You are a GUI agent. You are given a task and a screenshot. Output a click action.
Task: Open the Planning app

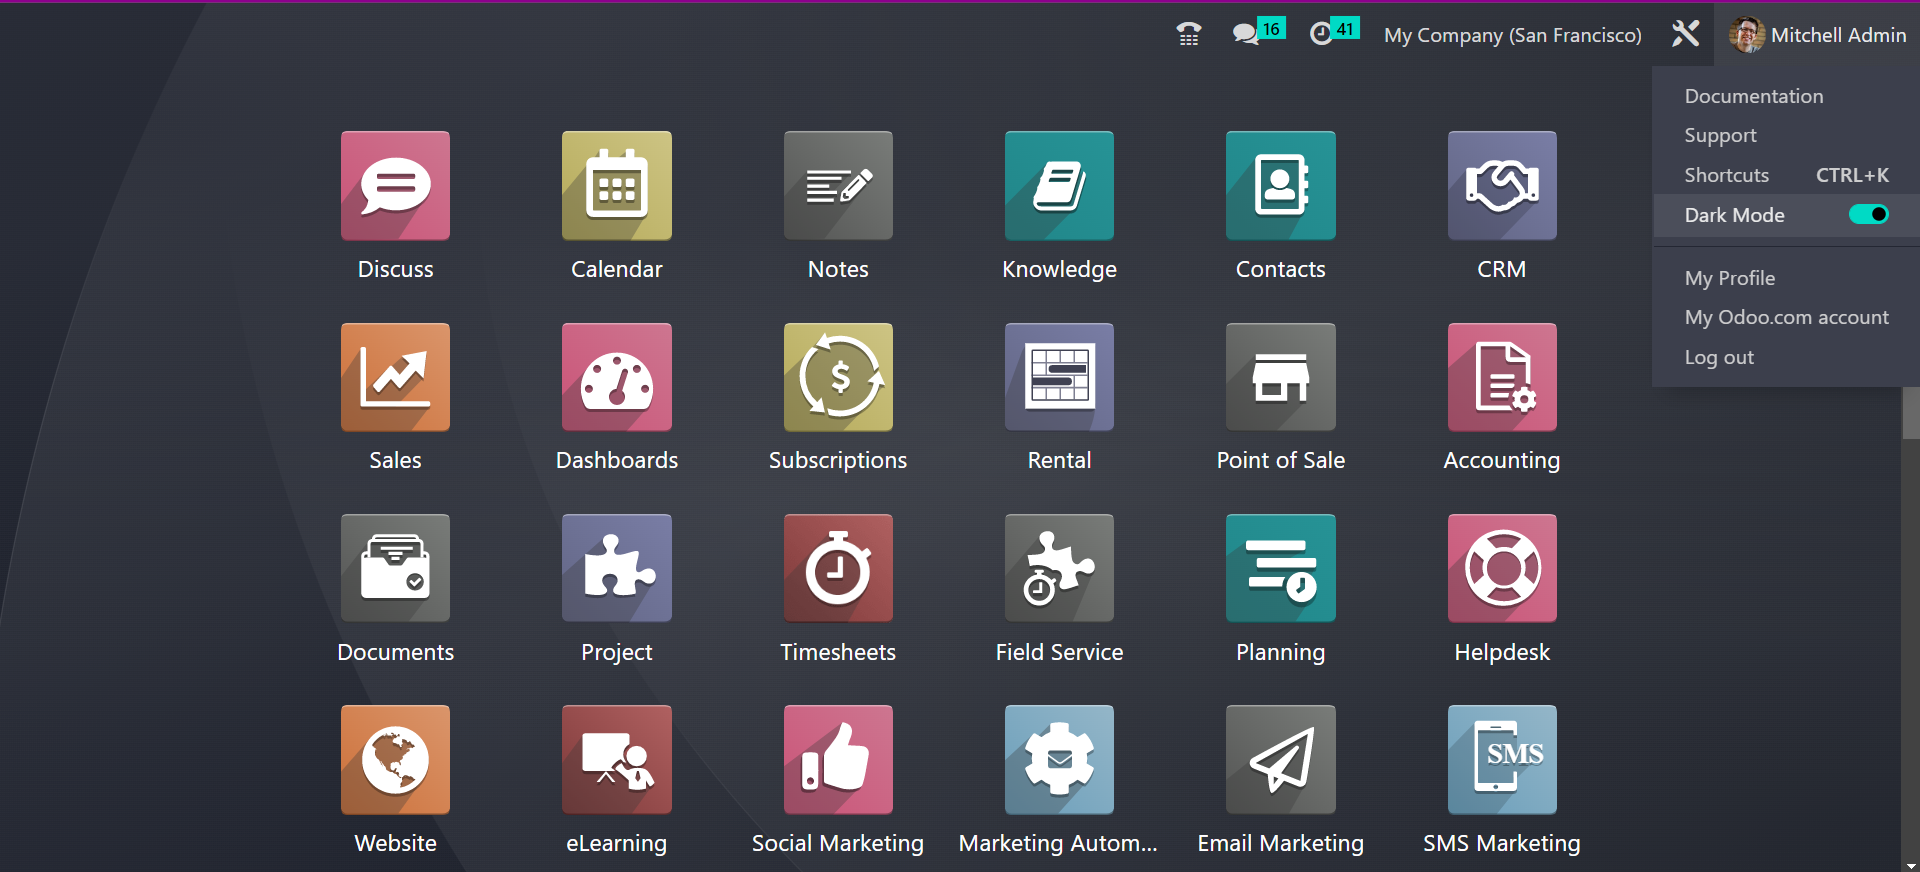[x=1281, y=568]
